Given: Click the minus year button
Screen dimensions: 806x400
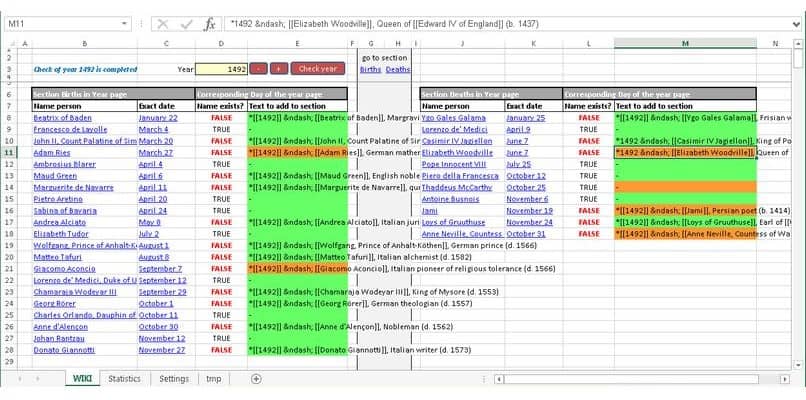Looking at the screenshot, I should 259,69.
